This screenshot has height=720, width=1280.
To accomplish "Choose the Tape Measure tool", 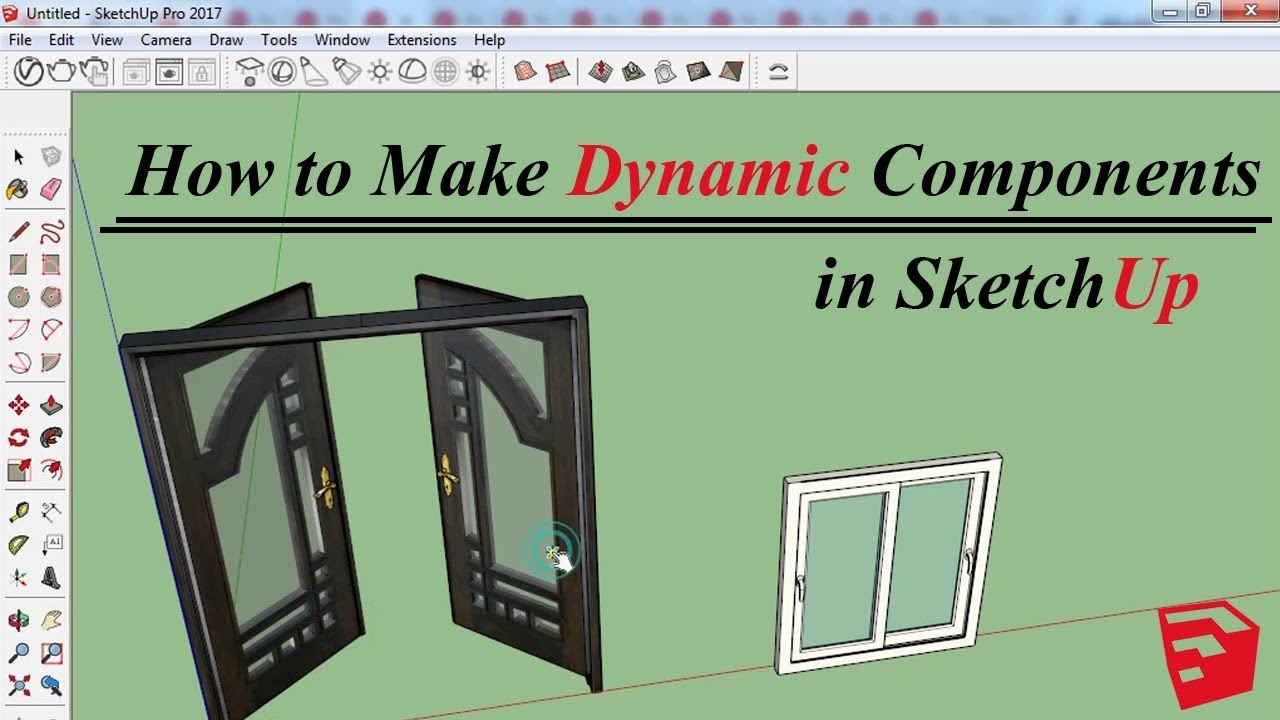I will click(18, 513).
